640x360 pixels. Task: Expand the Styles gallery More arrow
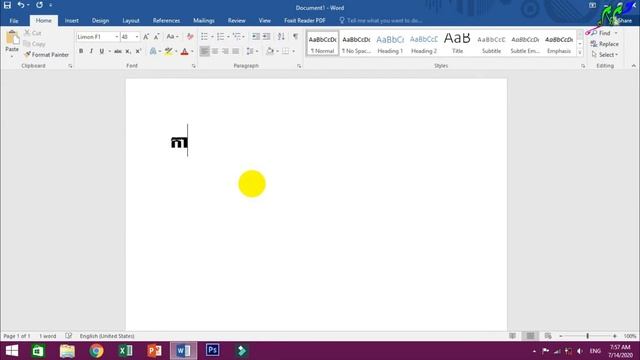[x=580, y=52]
